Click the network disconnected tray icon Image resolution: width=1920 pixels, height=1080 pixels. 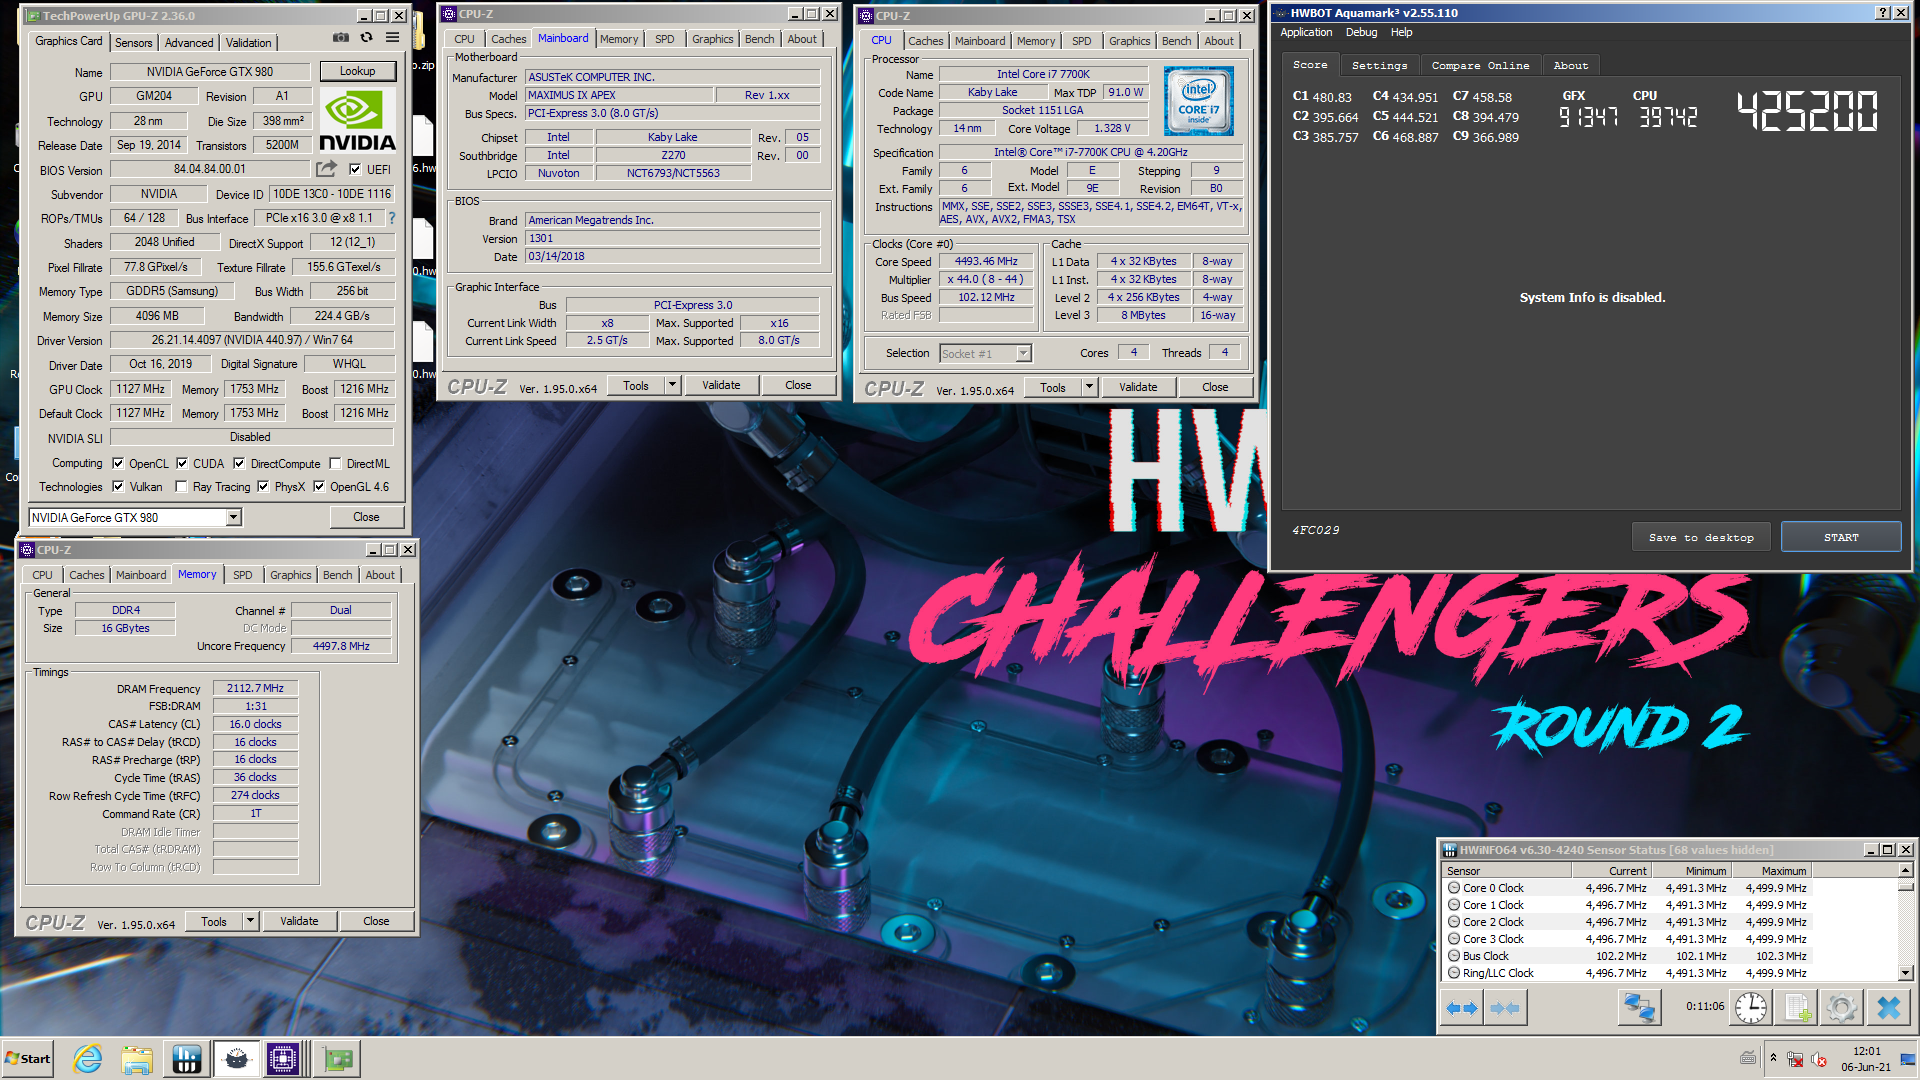coord(1796,1059)
